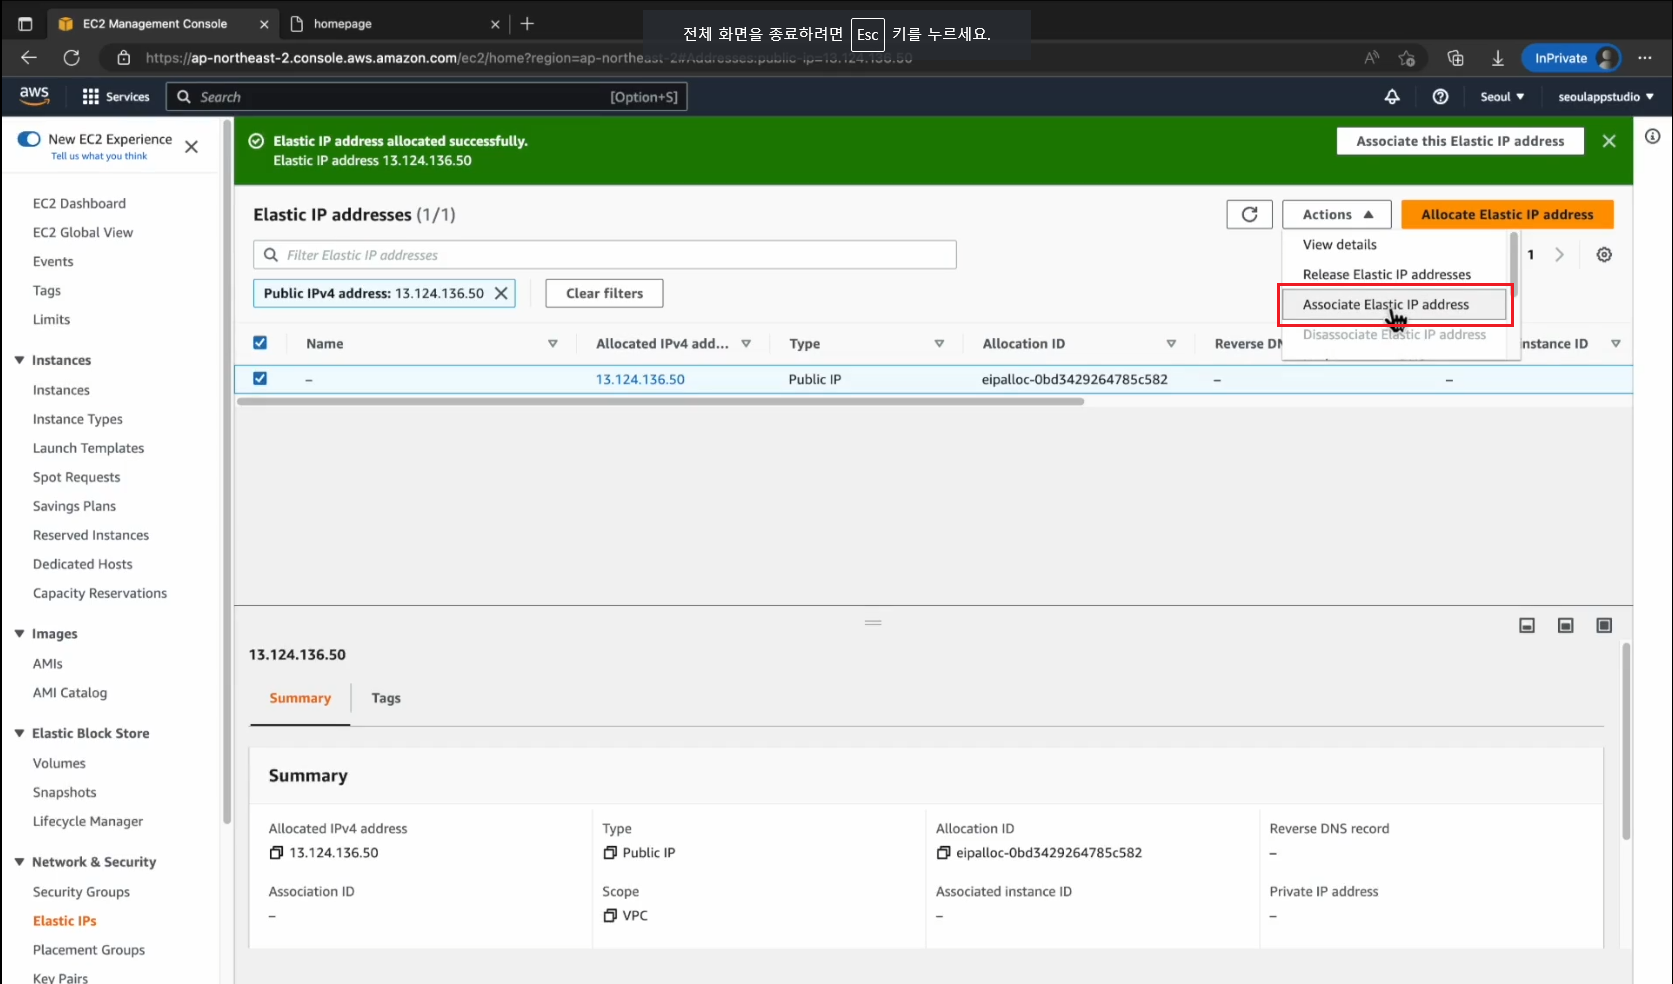The width and height of the screenshot is (1673, 984).
Task: Open browser downloads
Action: (1498, 58)
